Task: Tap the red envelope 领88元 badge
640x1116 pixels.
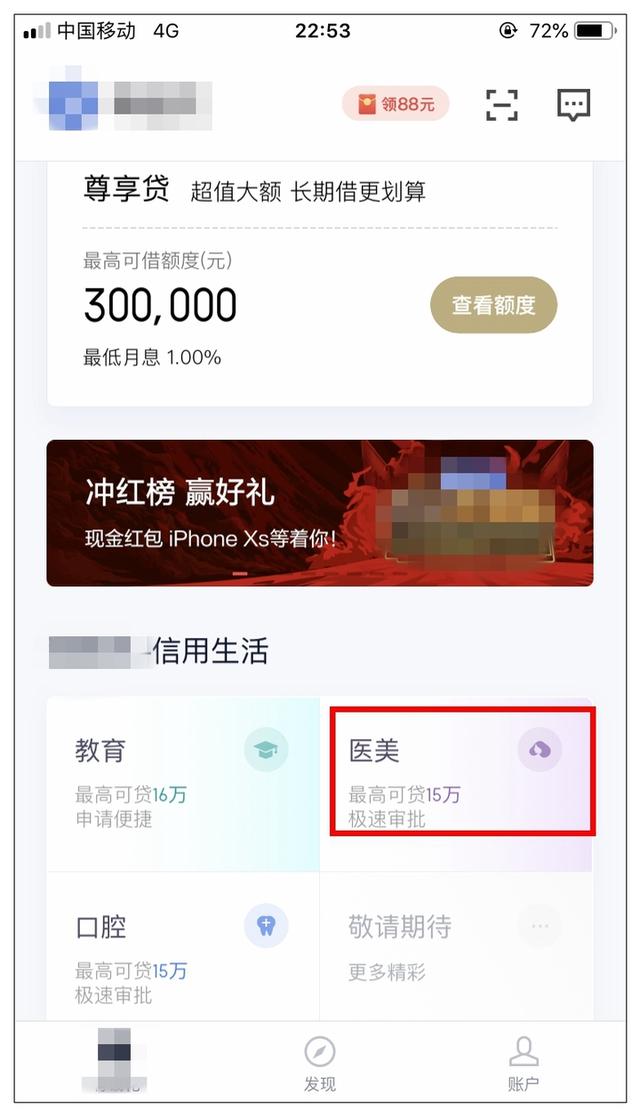Action: click(x=396, y=105)
